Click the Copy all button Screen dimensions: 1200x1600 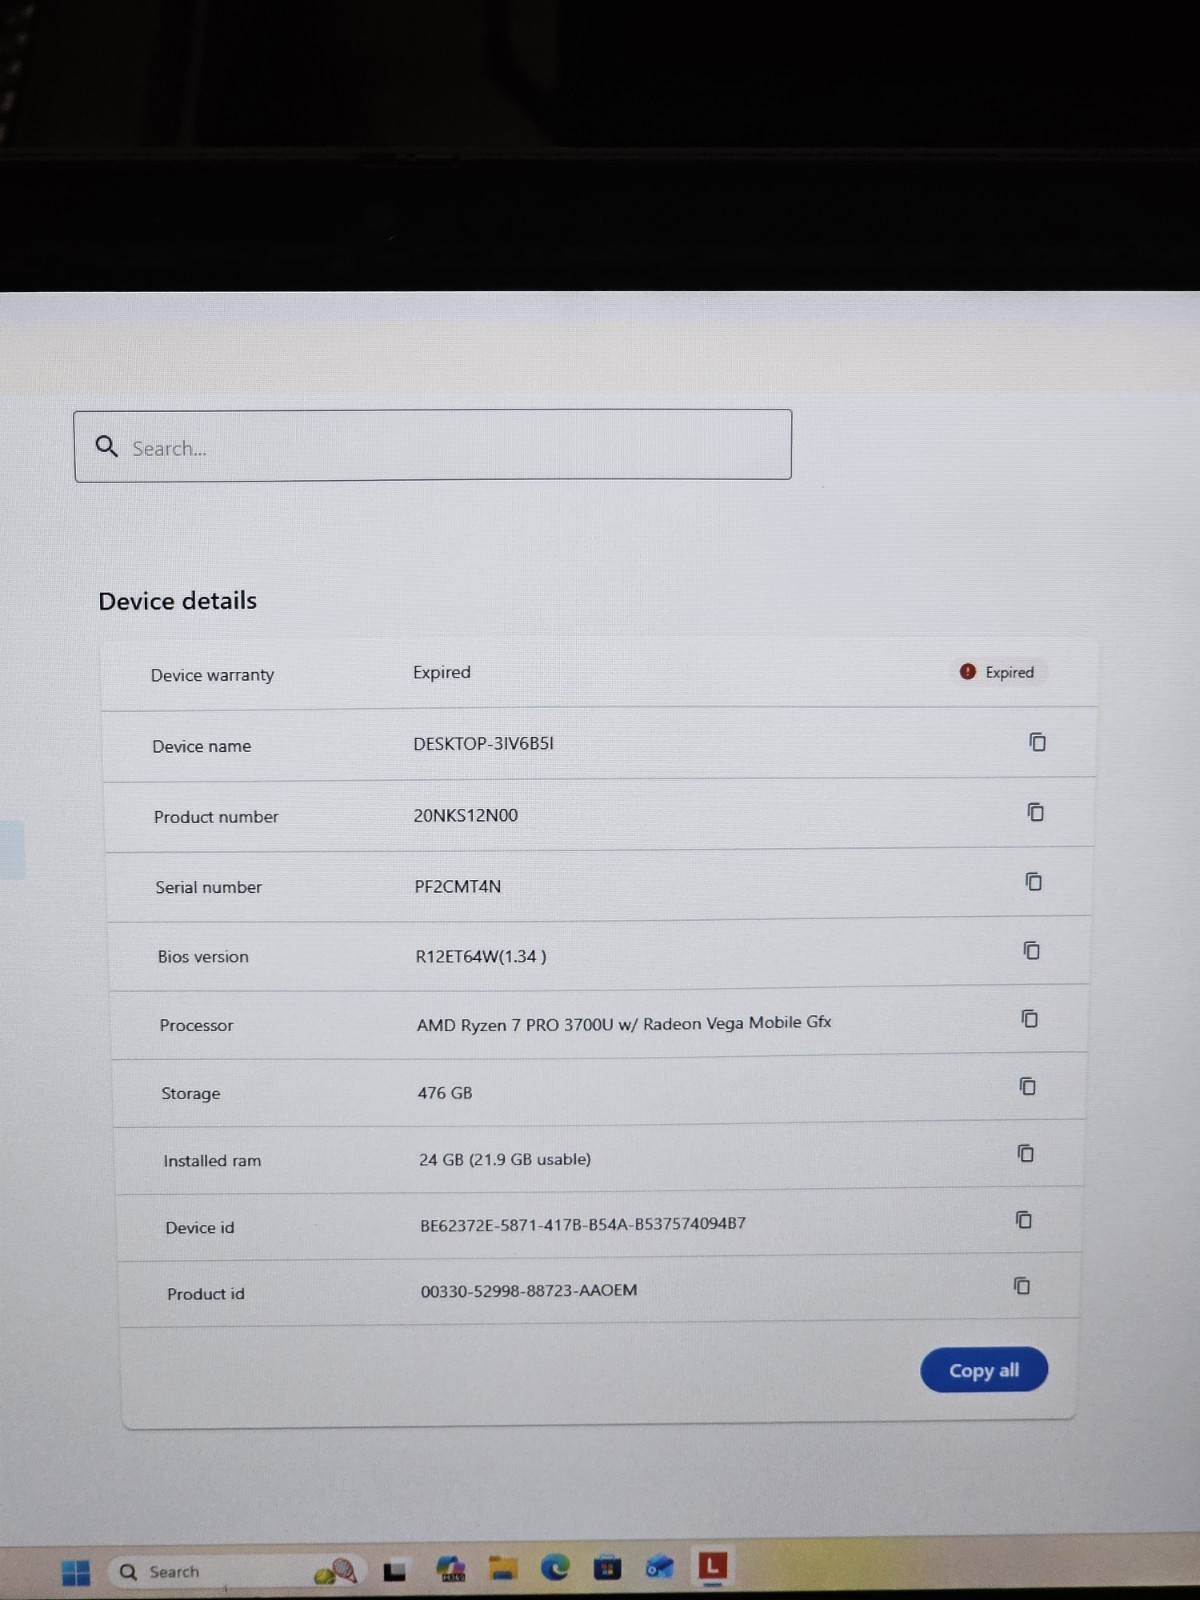[x=984, y=1370]
